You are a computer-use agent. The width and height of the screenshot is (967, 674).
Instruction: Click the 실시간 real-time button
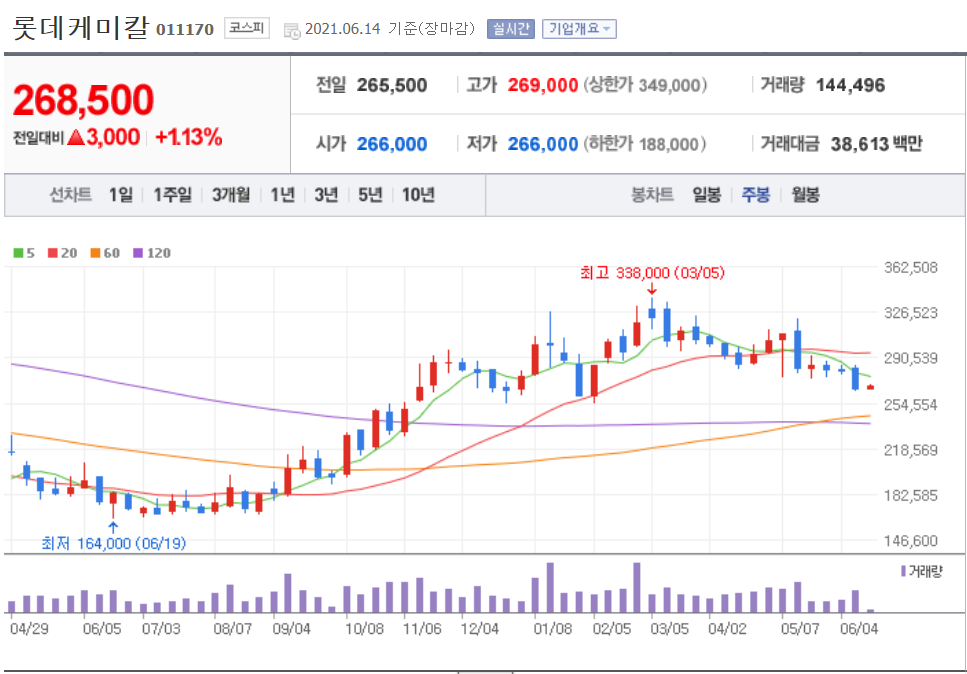click(x=511, y=29)
